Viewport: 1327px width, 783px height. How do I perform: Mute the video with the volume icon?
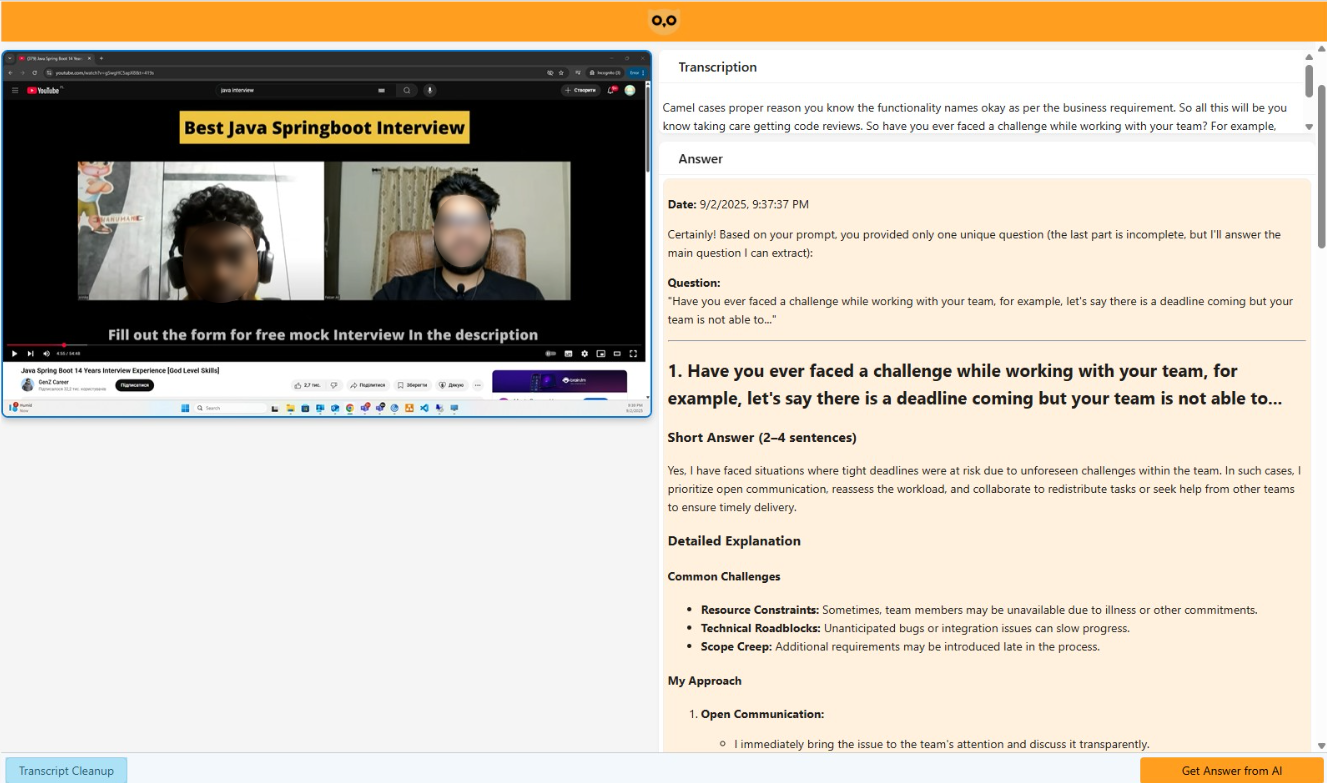pos(46,353)
